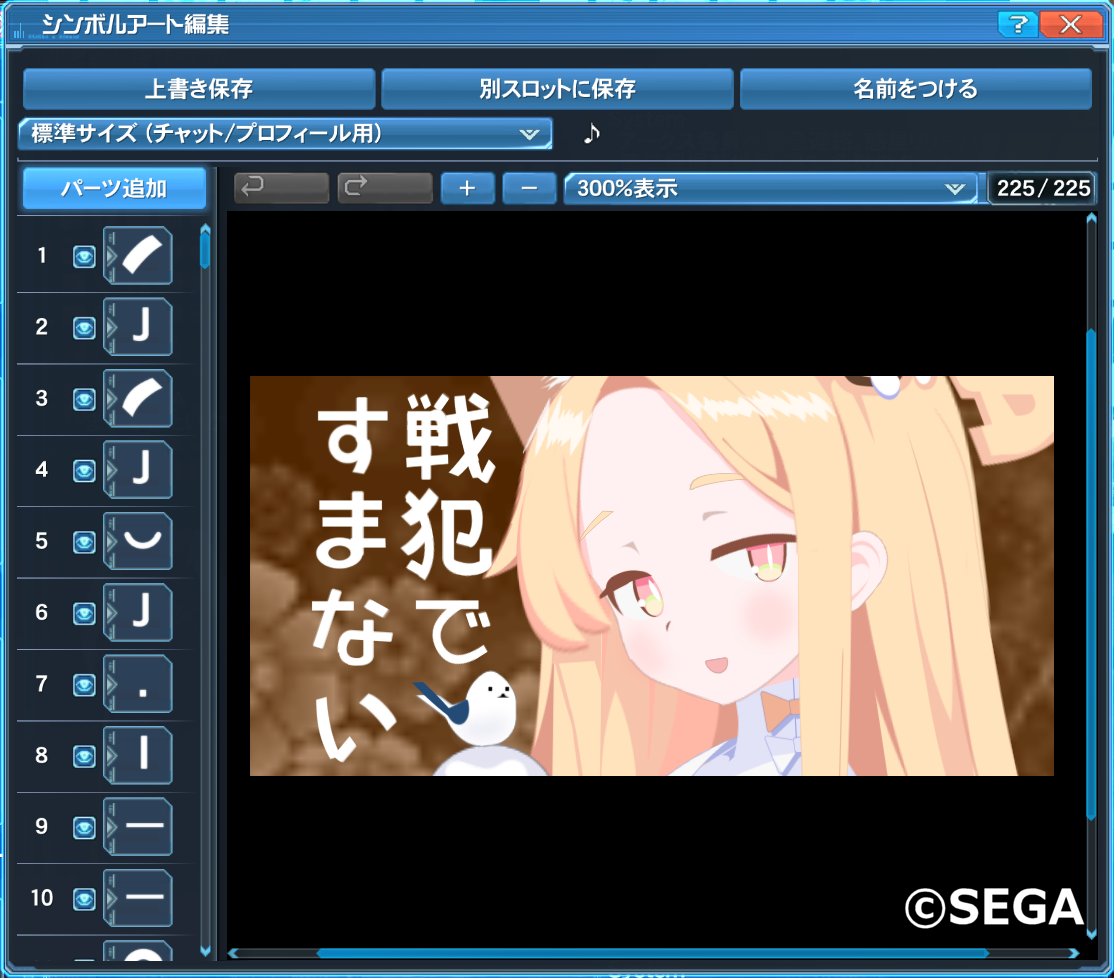
Task: Toggle visibility of layer 4
Action: pyautogui.click(x=84, y=470)
